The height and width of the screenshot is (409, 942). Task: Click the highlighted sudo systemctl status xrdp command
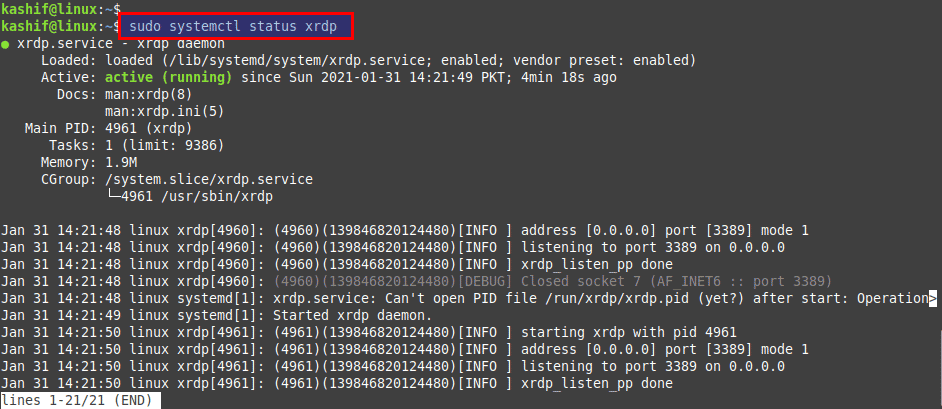pos(233,27)
